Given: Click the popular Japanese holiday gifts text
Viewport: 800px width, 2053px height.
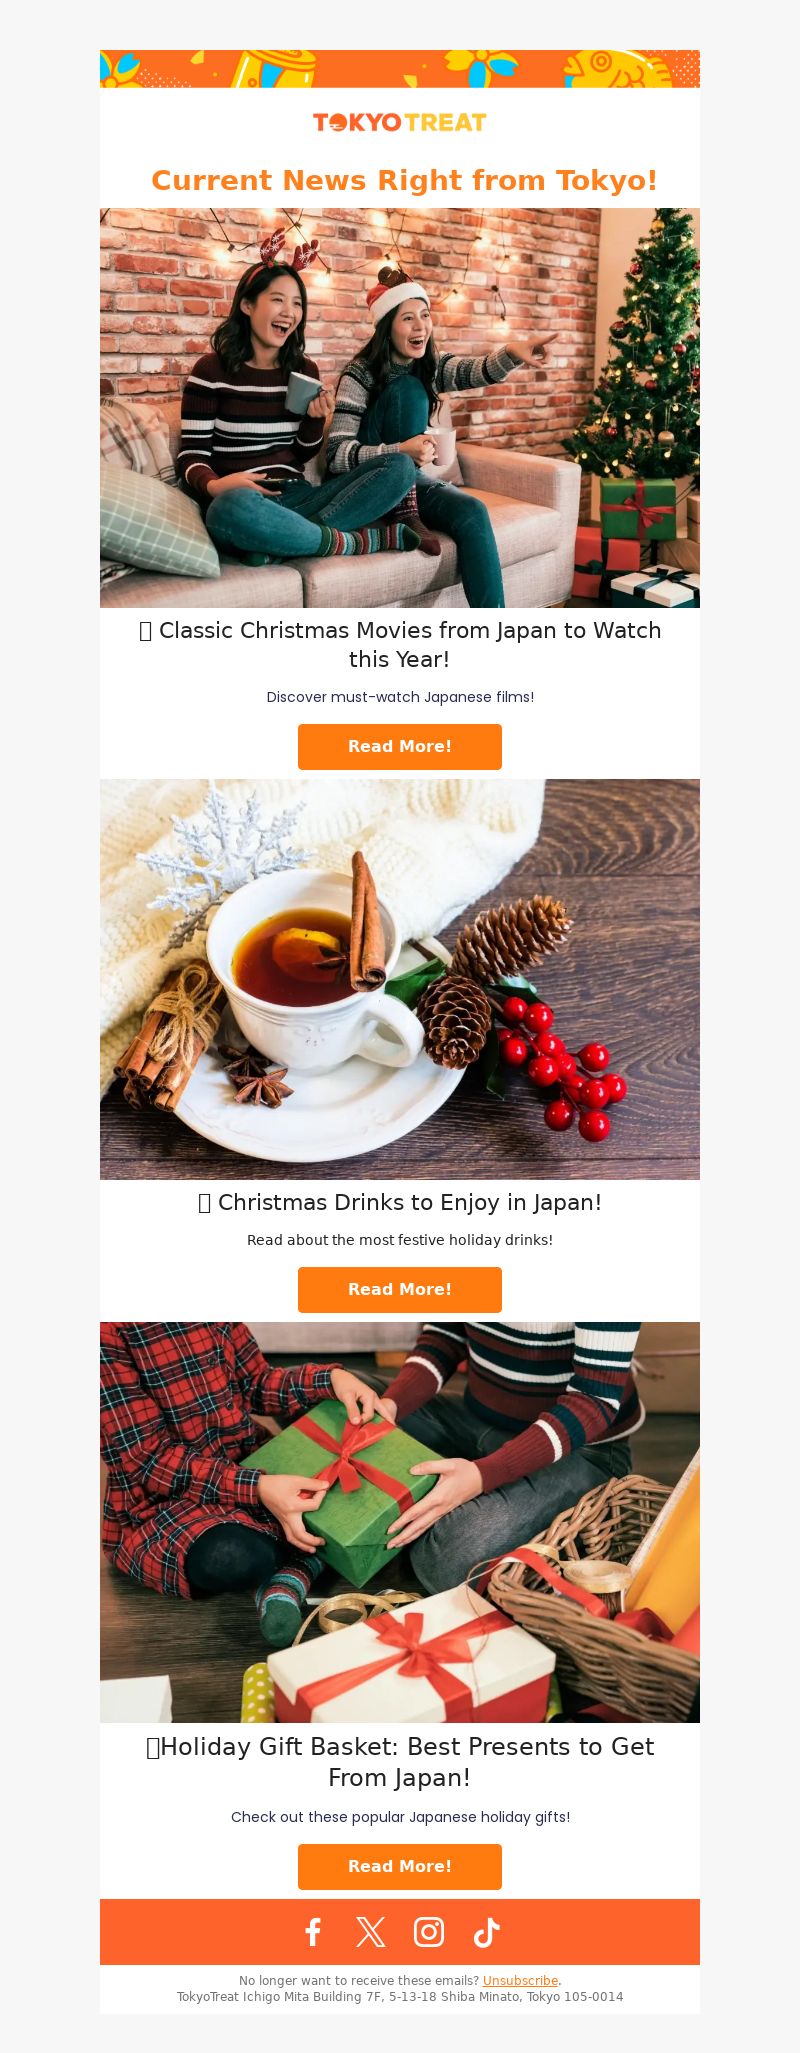Looking at the screenshot, I should coord(400,1817).
